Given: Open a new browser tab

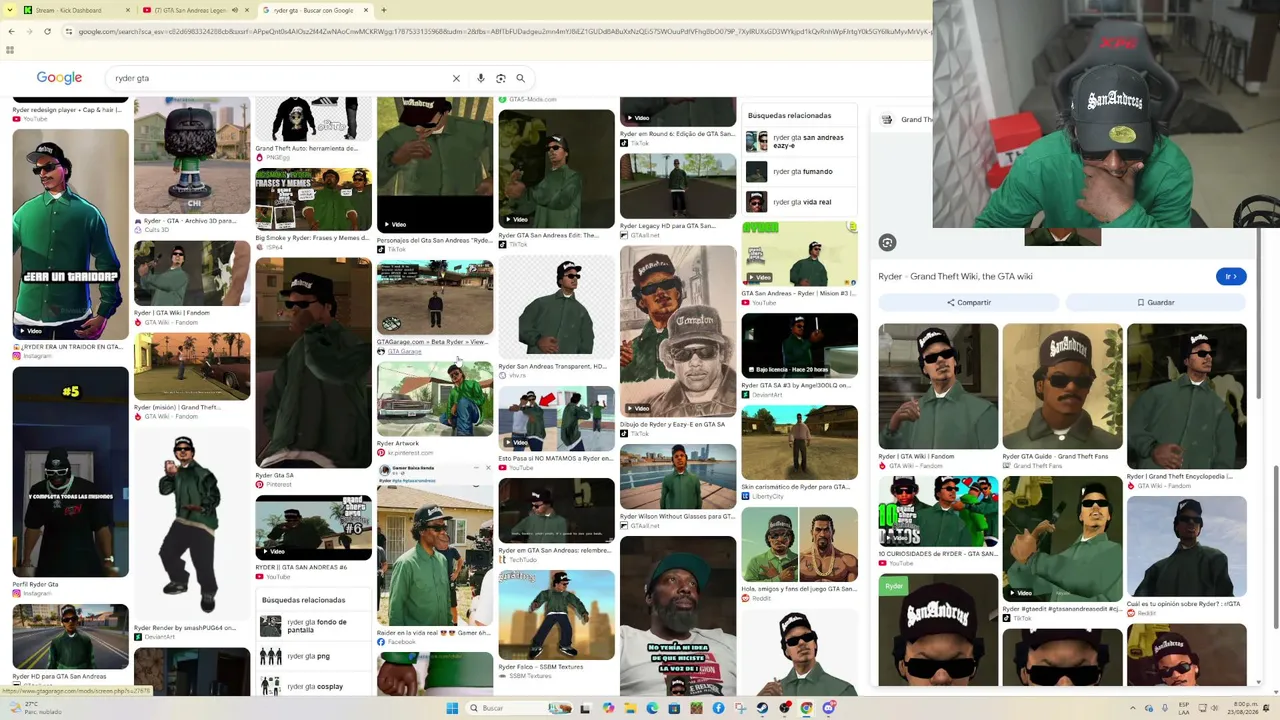Looking at the screenshot, I should point(384,10).
